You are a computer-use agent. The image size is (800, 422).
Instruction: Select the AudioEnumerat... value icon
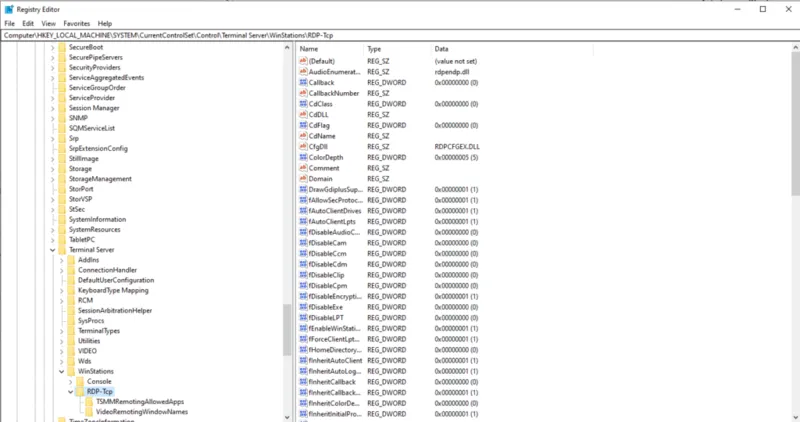[303, 72]
